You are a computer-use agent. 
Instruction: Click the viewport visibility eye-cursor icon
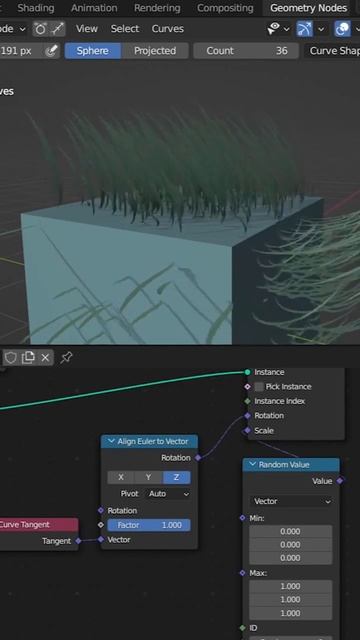273,29
